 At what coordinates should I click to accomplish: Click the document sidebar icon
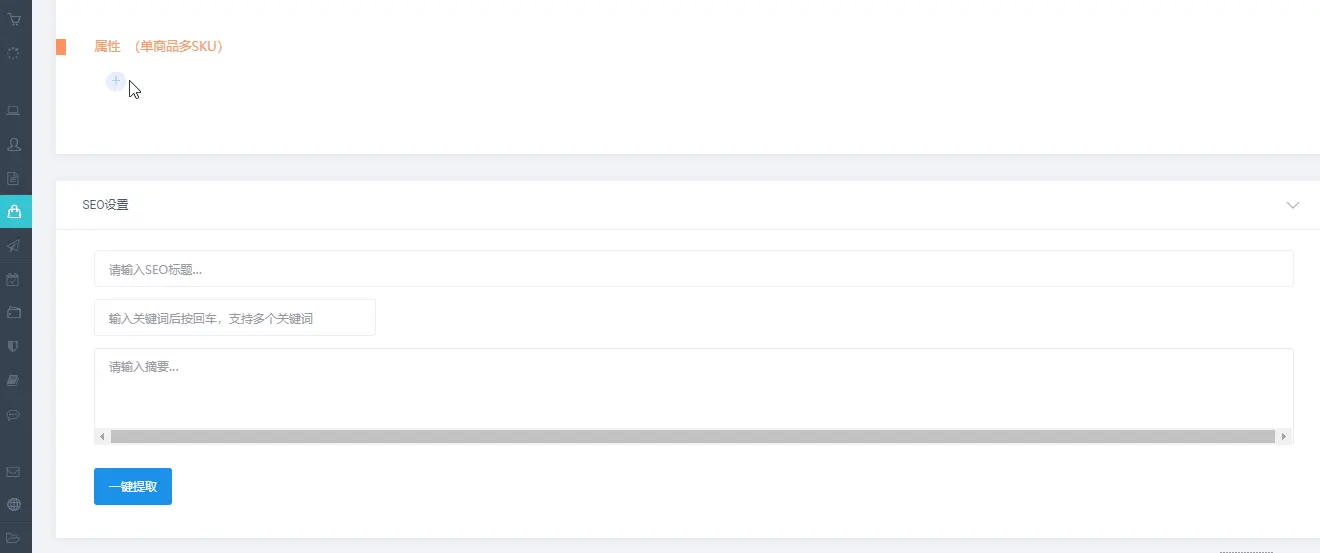click(x=14, y=179)
